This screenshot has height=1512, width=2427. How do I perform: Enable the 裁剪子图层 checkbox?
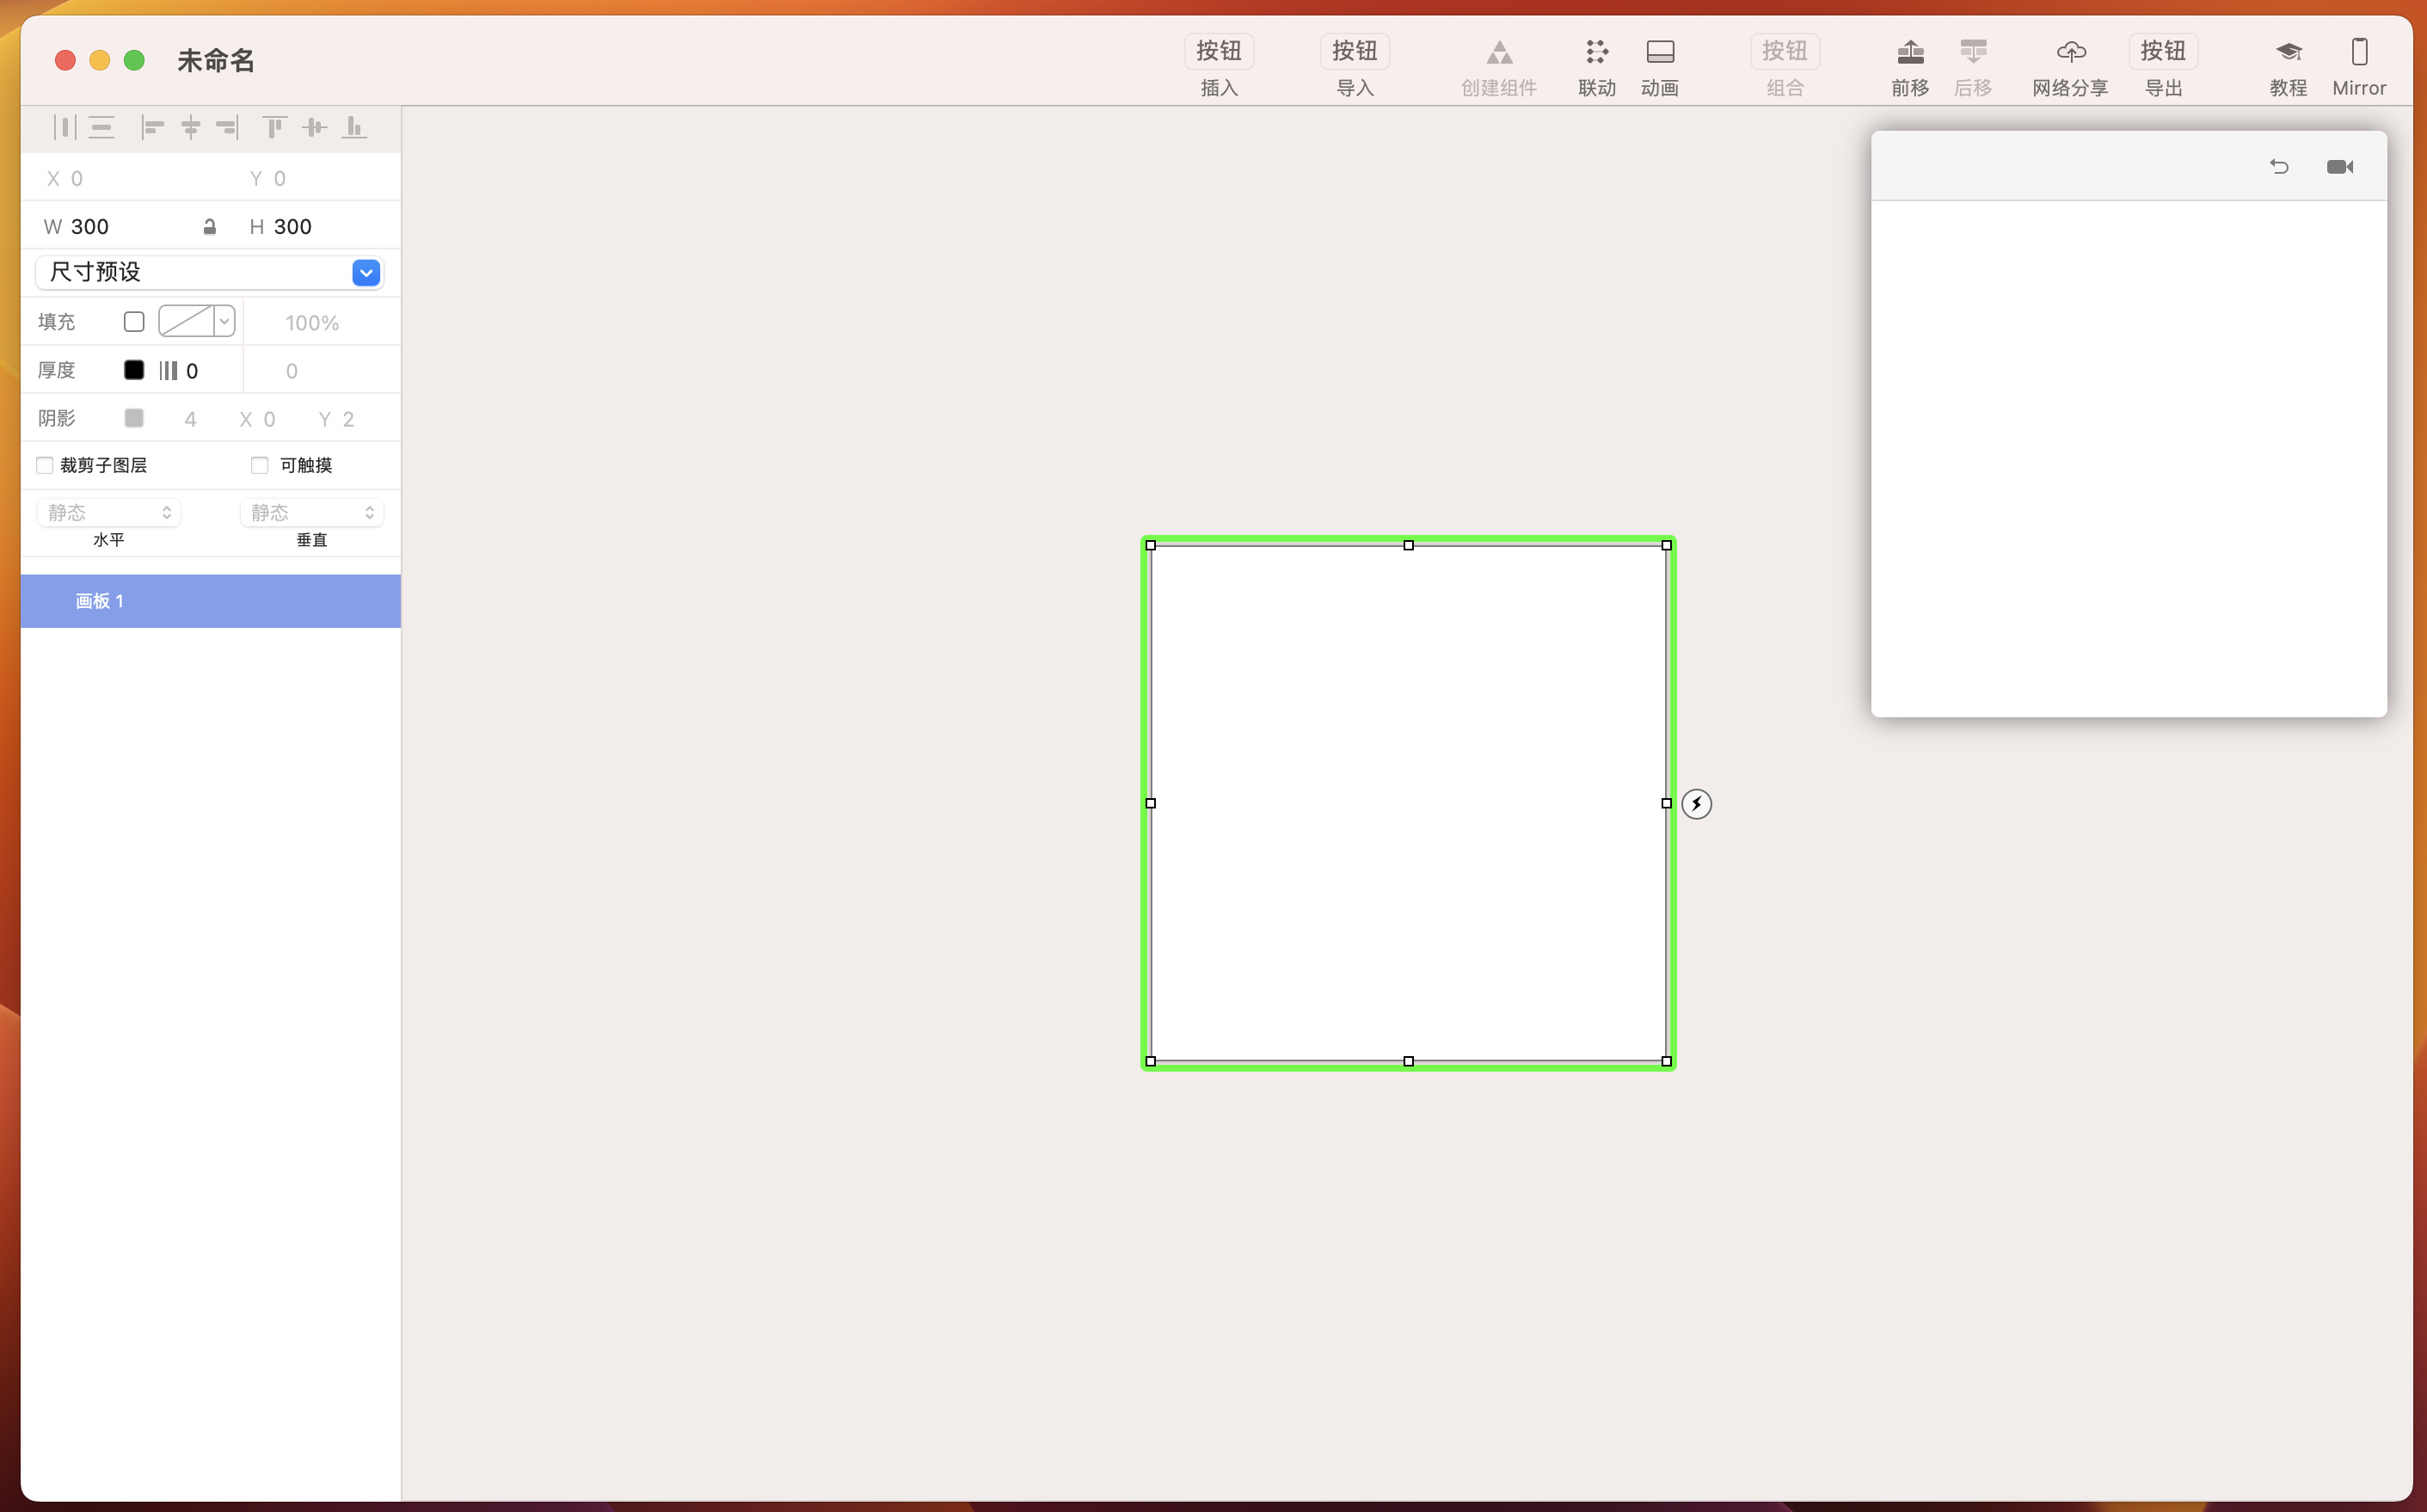point(45,465)
